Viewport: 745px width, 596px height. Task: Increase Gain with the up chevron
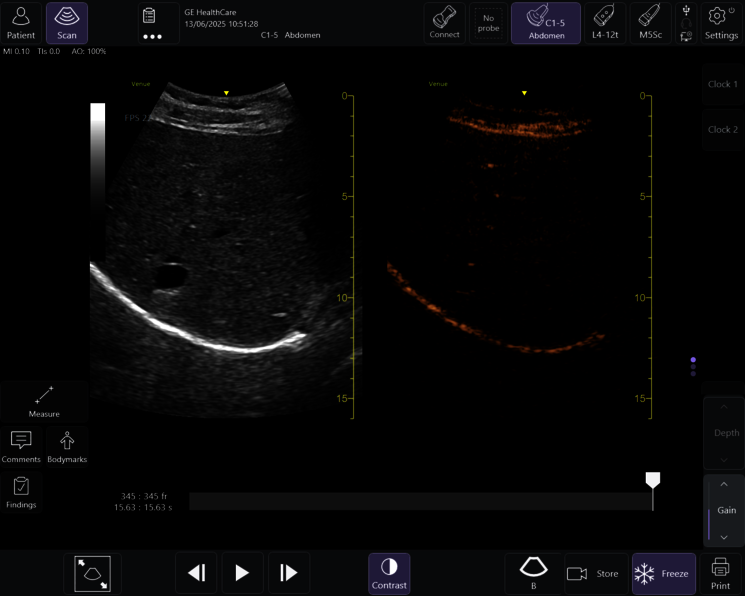click(725, 484)
